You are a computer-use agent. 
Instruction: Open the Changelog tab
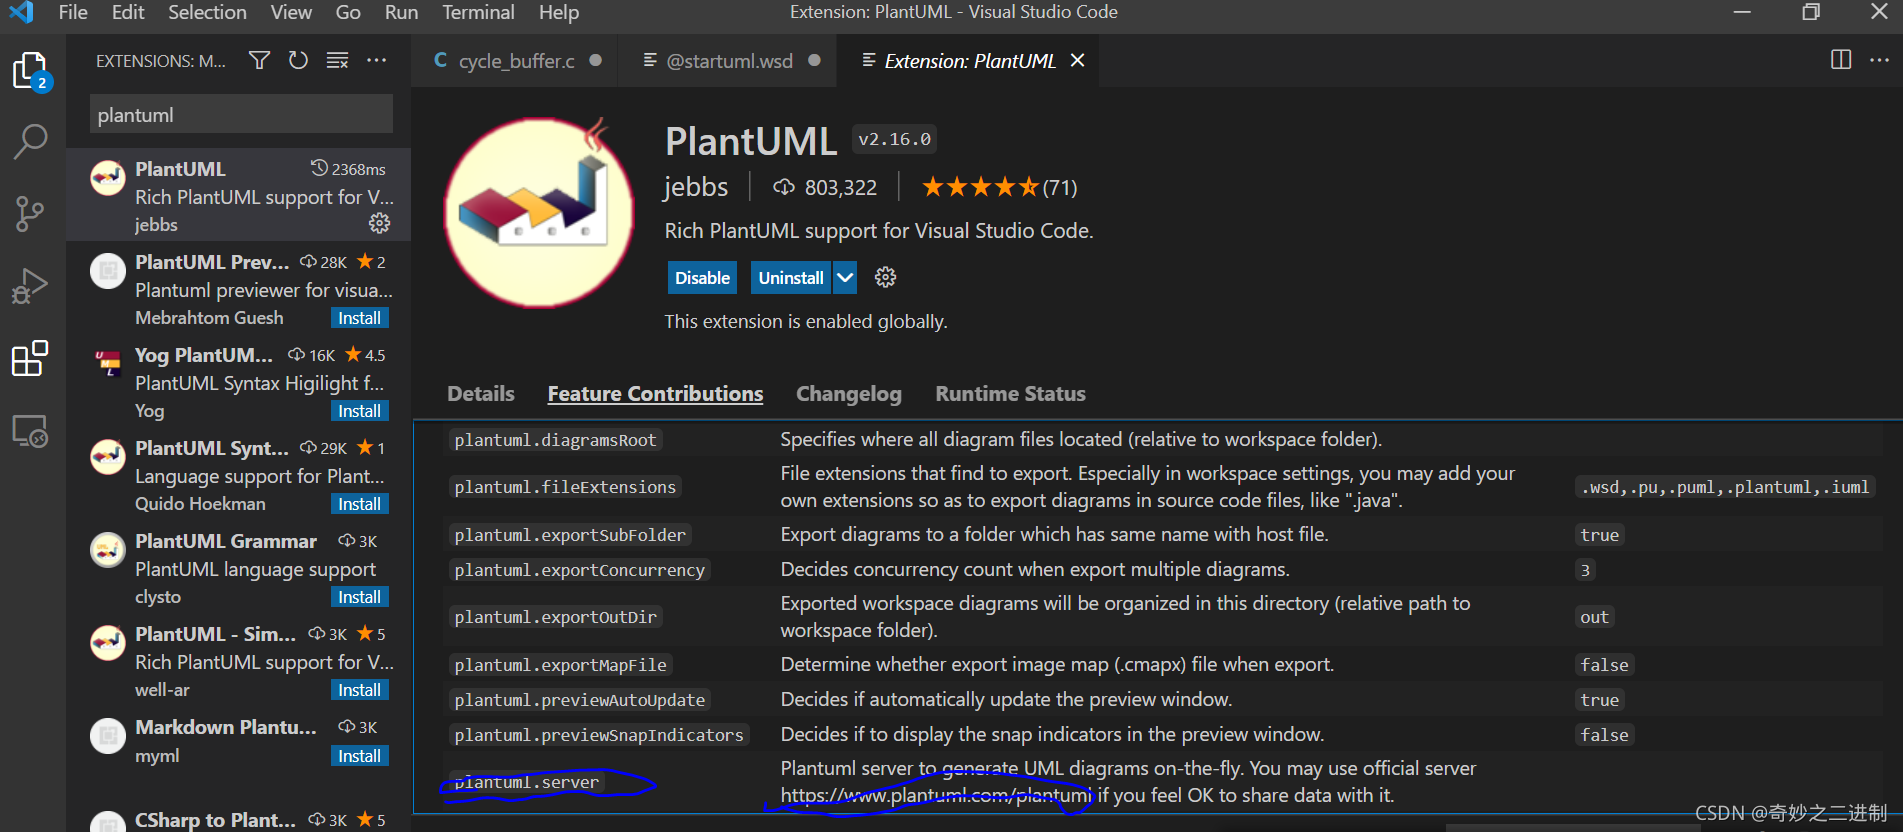pos(849,394)
